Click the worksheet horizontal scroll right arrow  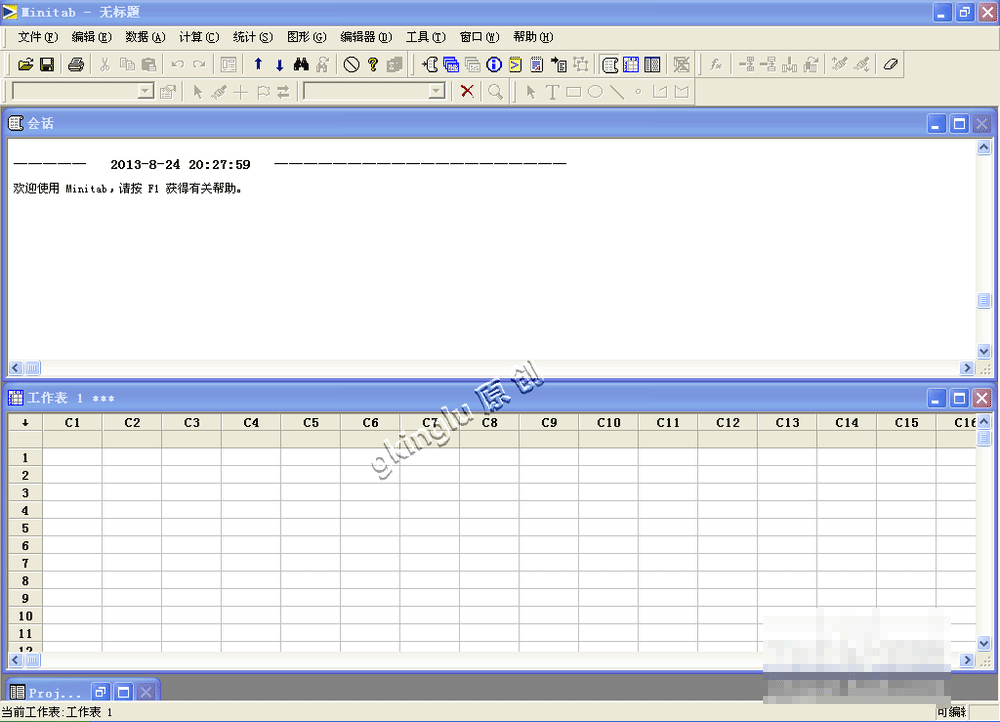coord(967,660)
